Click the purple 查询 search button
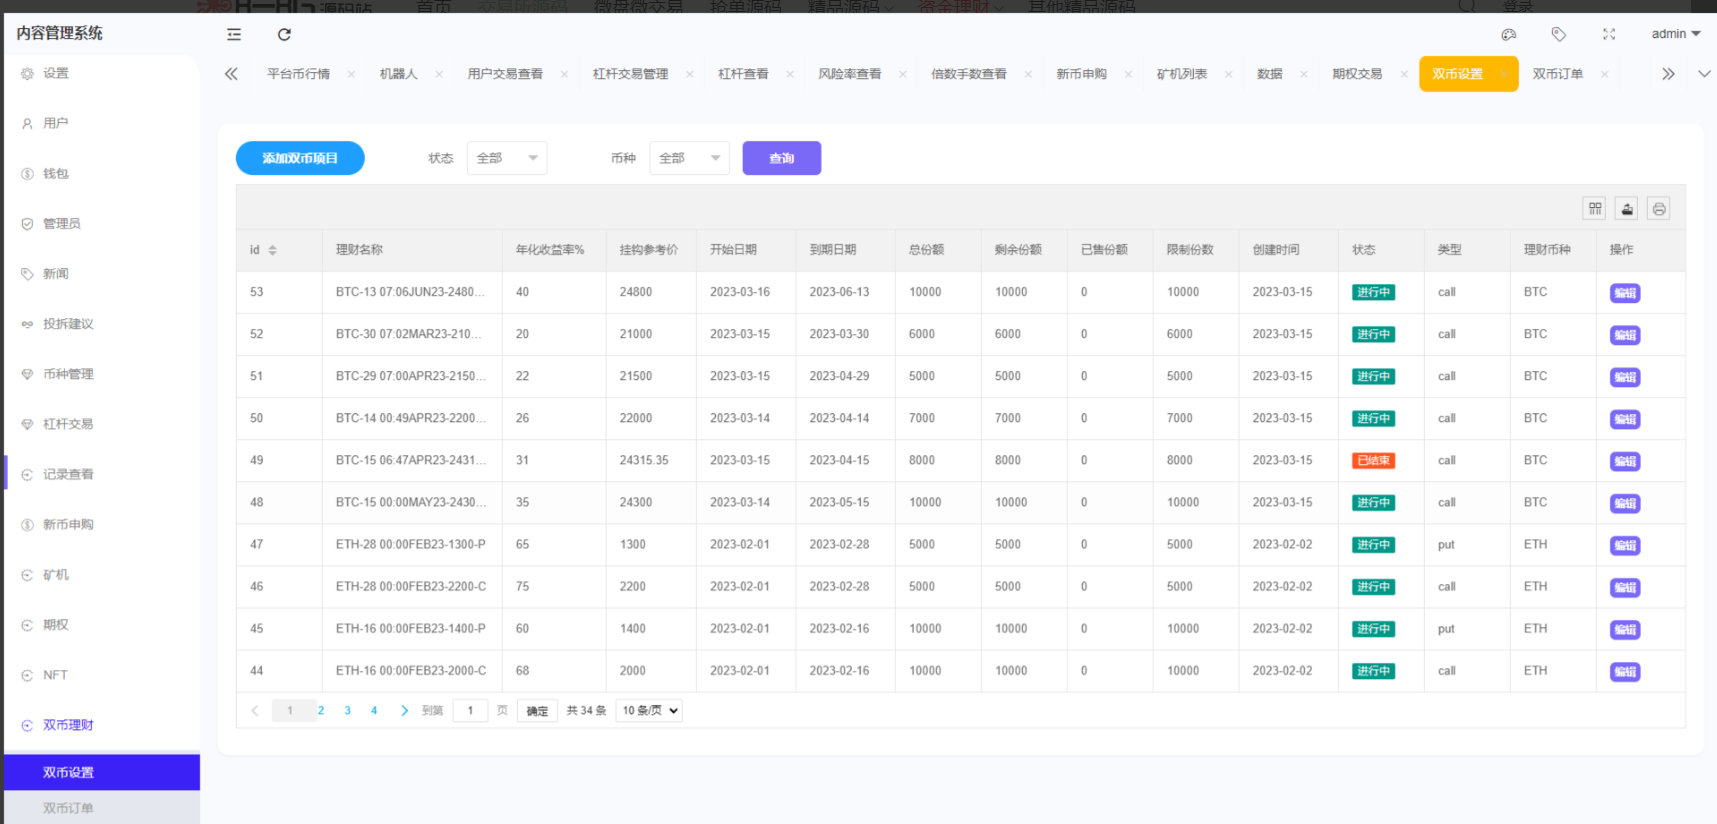This screenshot has height=824, width=1717. click(x=781, y=158)
